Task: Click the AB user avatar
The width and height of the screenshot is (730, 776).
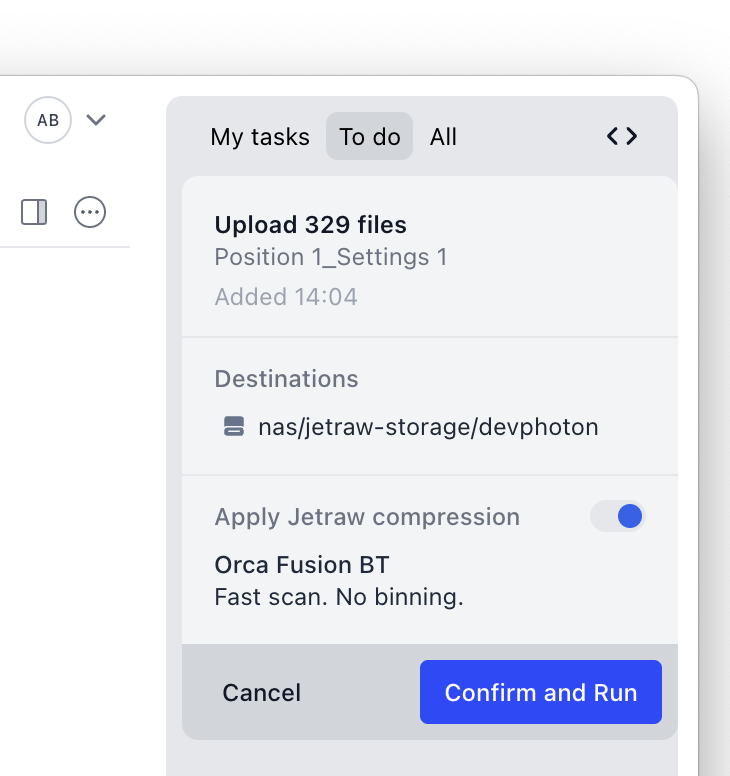Action: click(48, 120)
